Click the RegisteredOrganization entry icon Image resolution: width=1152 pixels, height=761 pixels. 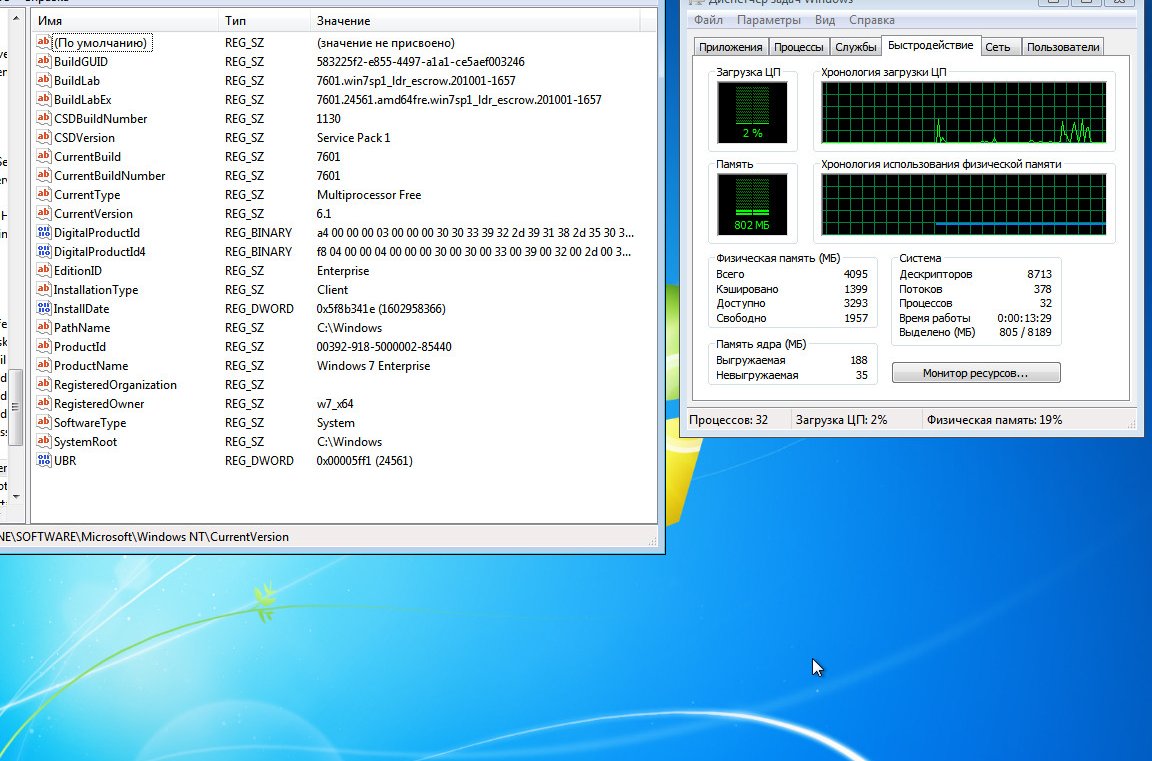(x=43, y=385)
